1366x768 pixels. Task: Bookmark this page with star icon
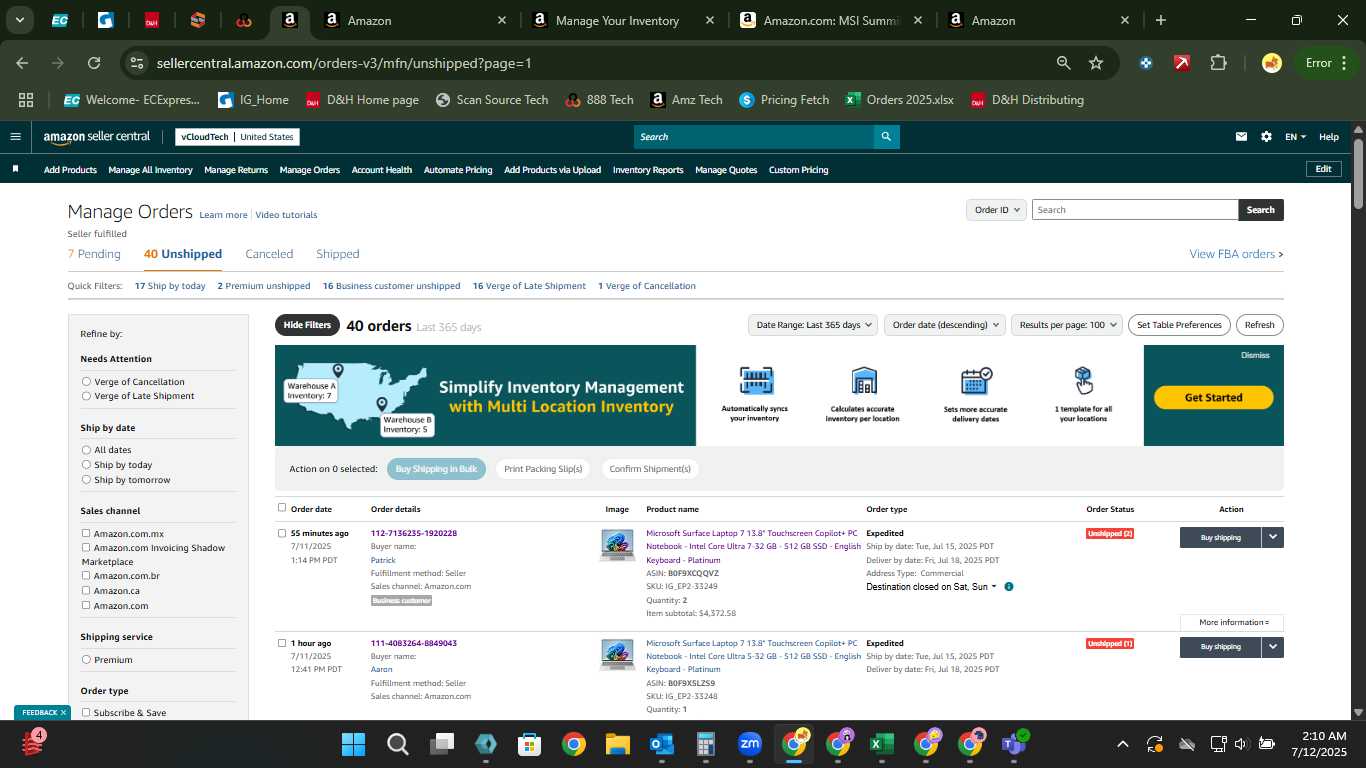(x=1096, y=63)
